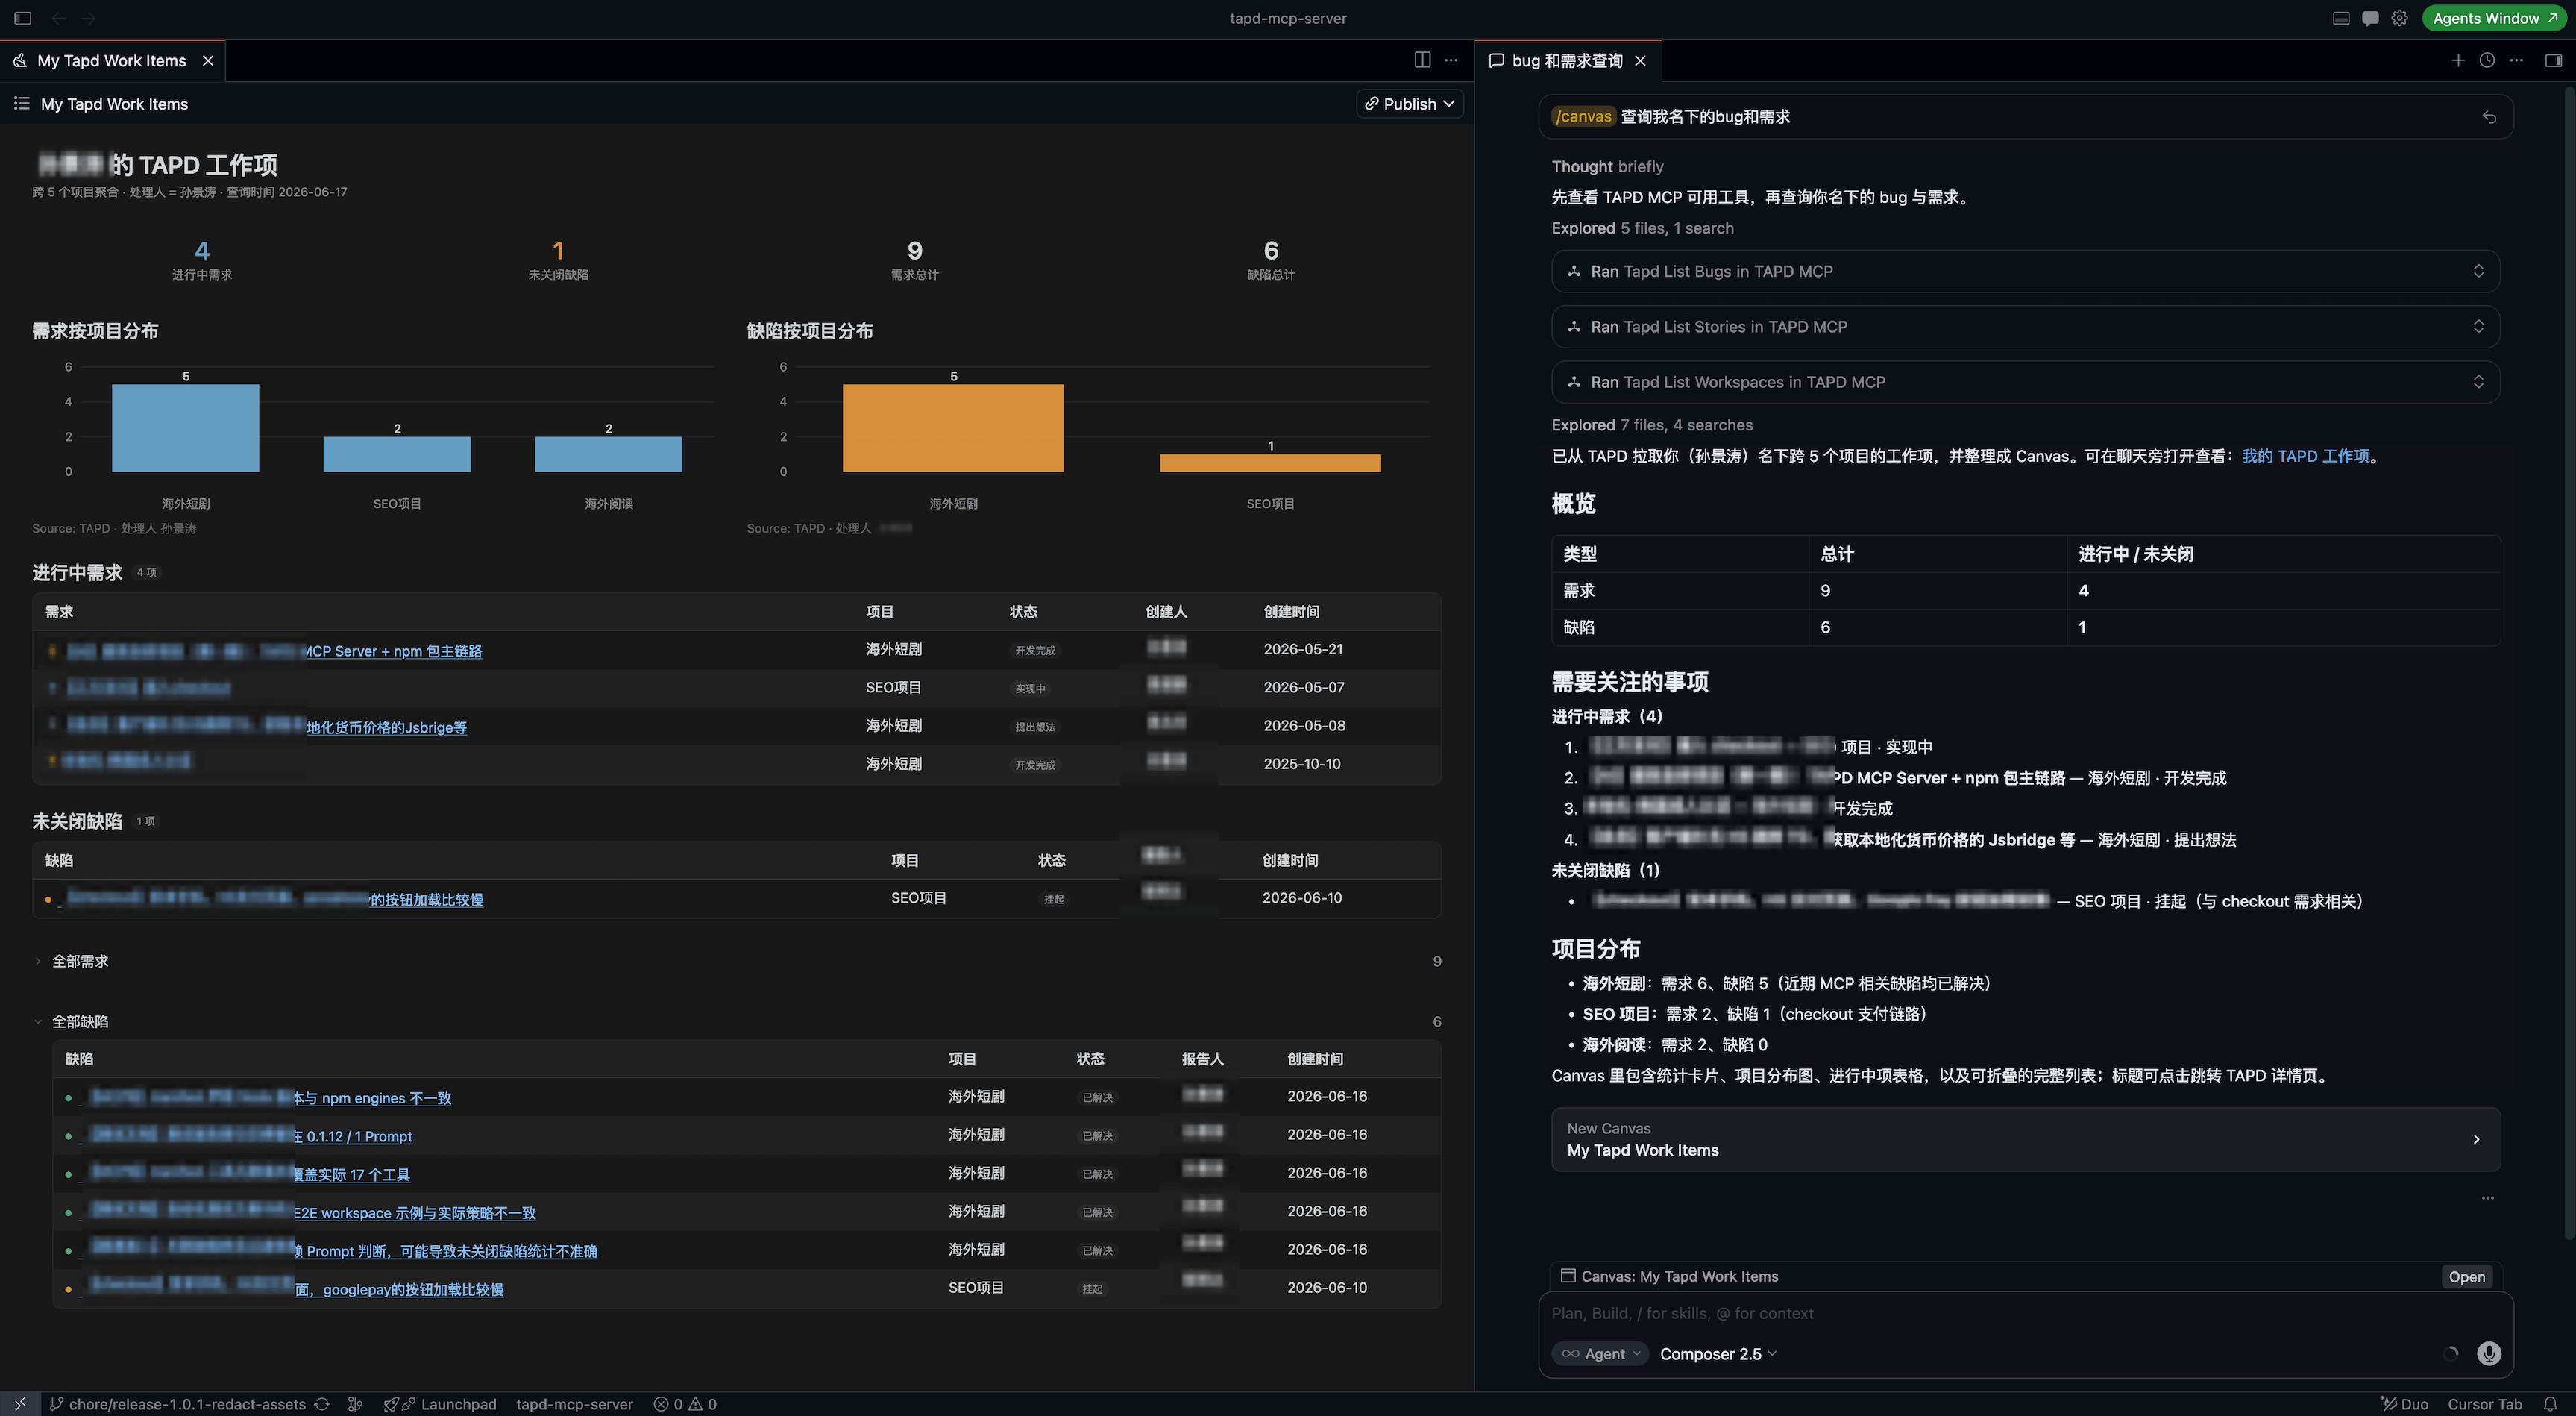Expand Explored 5 files, 1 search

(1642, 228)
